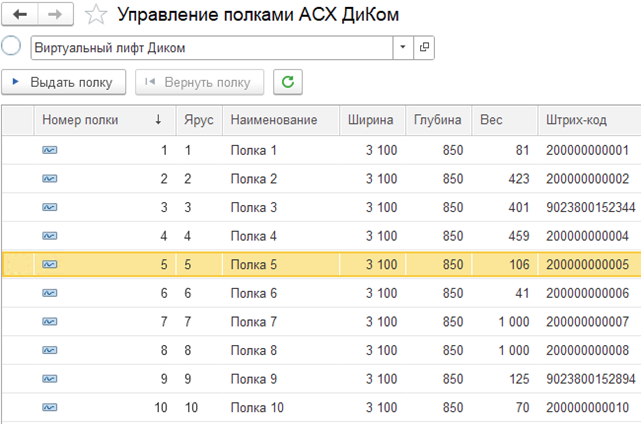Viewport: 641px width, 424px height.
Task: Click the row icon for shelf 10
Action: click(x=50, y=407)
